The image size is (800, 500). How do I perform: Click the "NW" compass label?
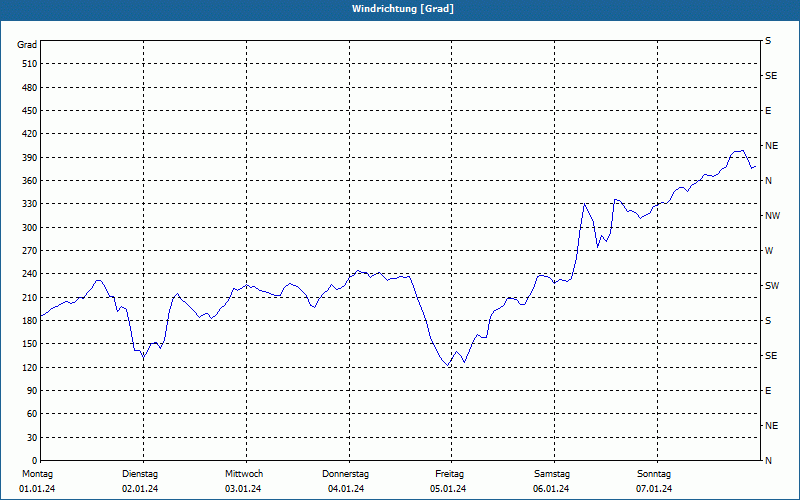pos(772,216)
